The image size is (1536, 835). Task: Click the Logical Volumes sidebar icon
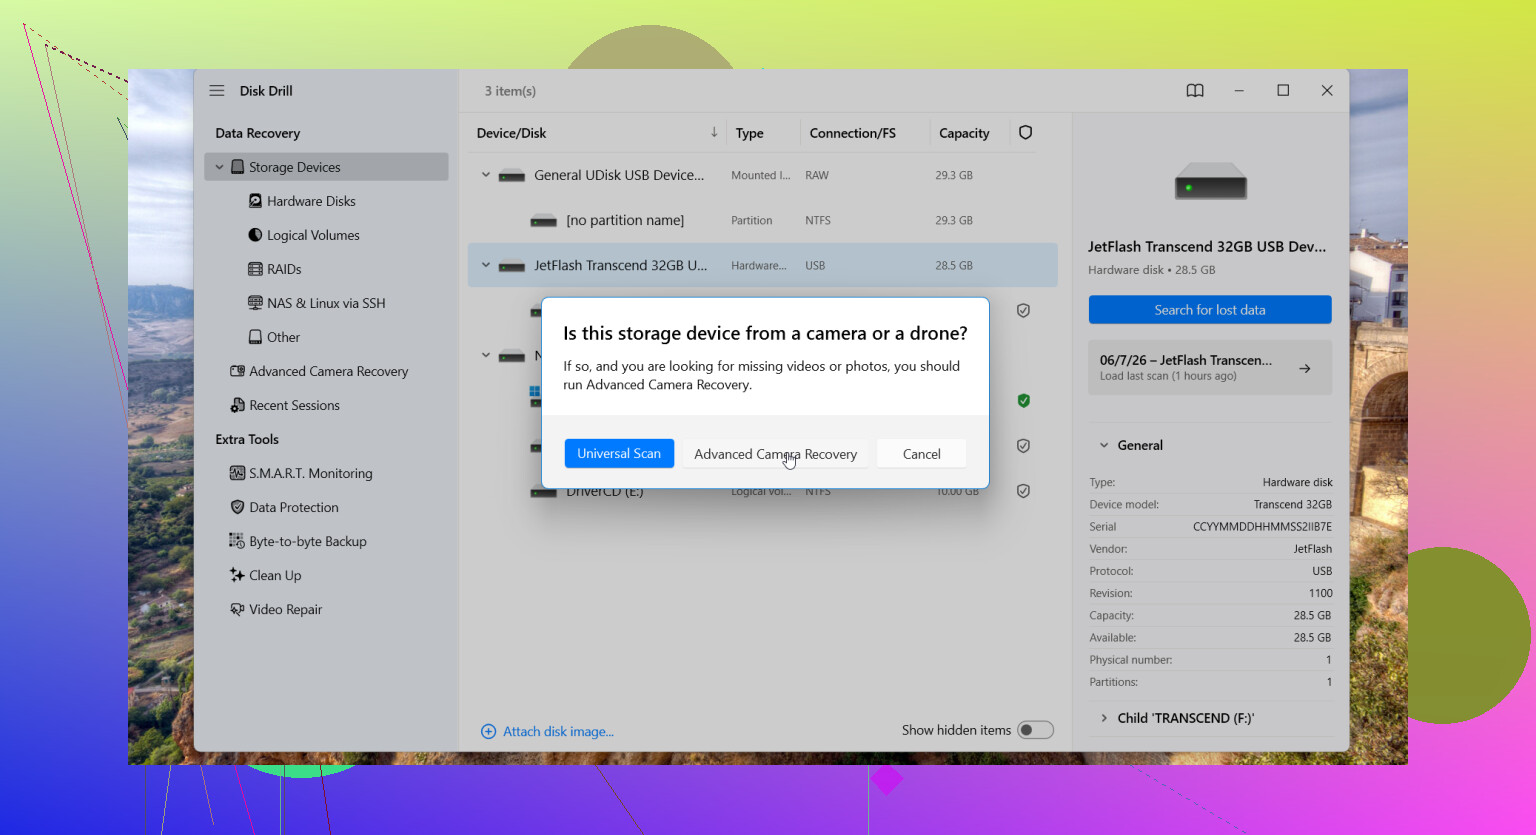[x=255, y=235]
